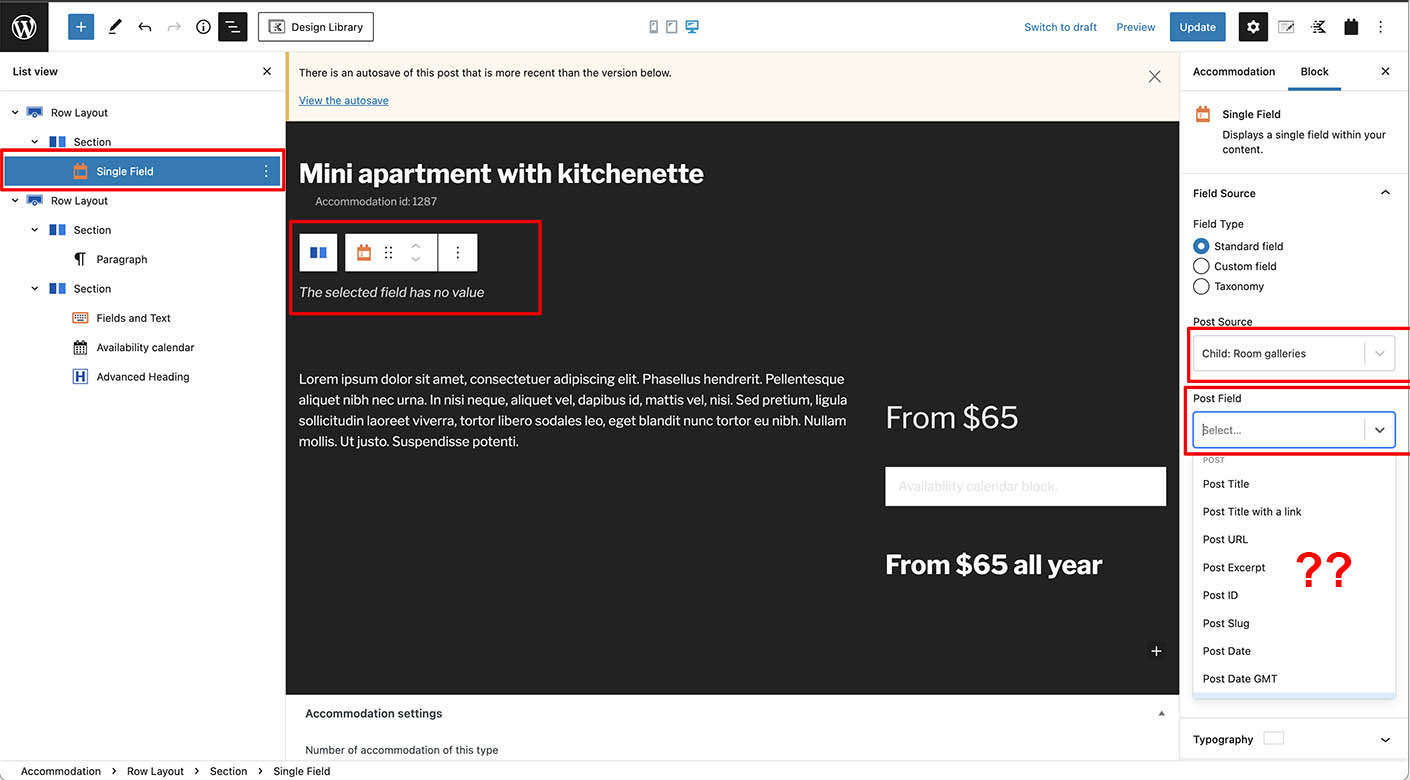Viewport: 1410px width, 780px height.
Task: Collapse the Field Source section
Action: [x=1385, y=193]
